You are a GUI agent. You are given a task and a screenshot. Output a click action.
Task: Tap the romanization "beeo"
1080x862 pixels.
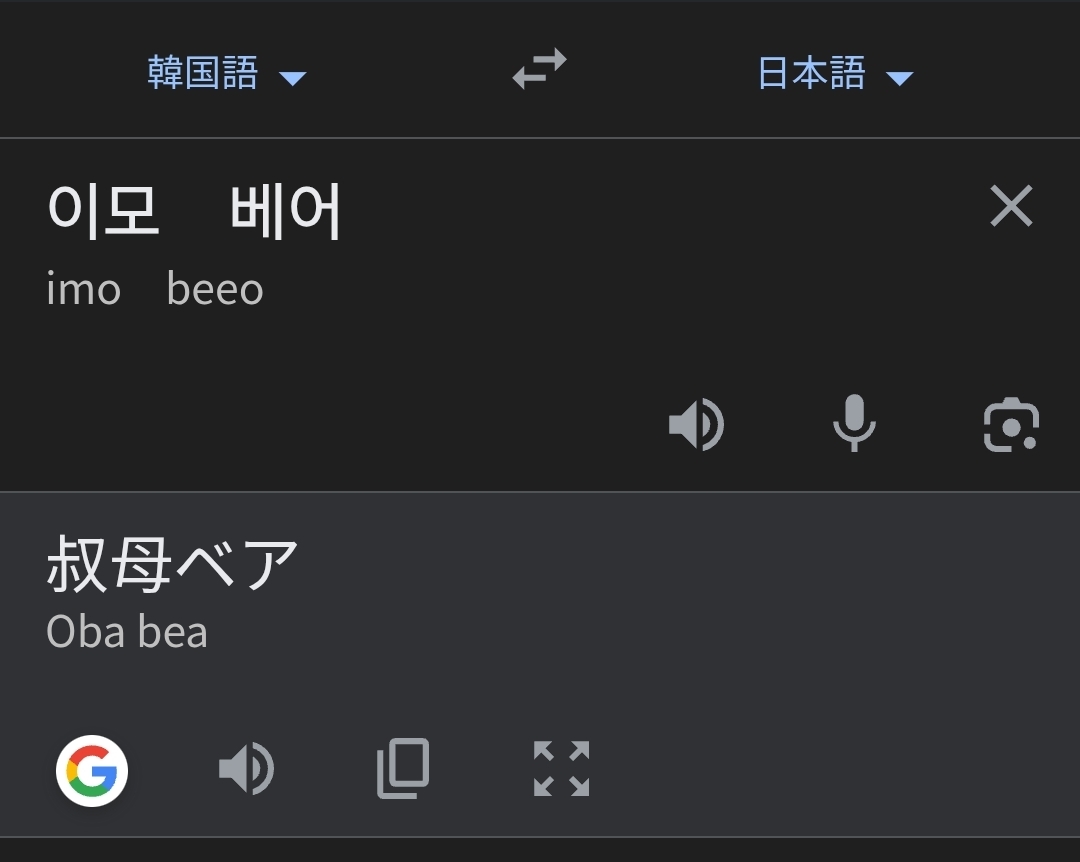point(215,290)
